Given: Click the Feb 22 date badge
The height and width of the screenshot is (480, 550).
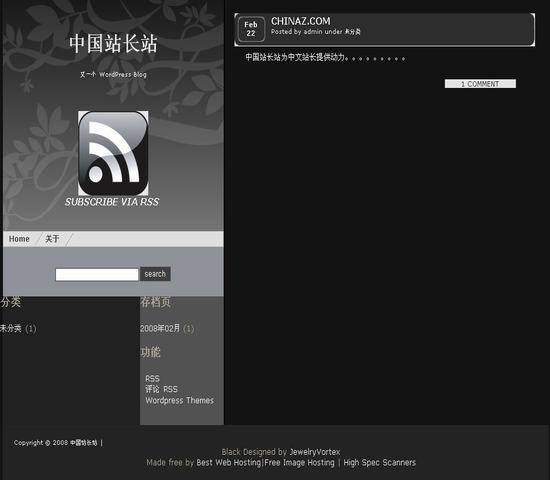Looking at the screenshot, I should (251, 29).
